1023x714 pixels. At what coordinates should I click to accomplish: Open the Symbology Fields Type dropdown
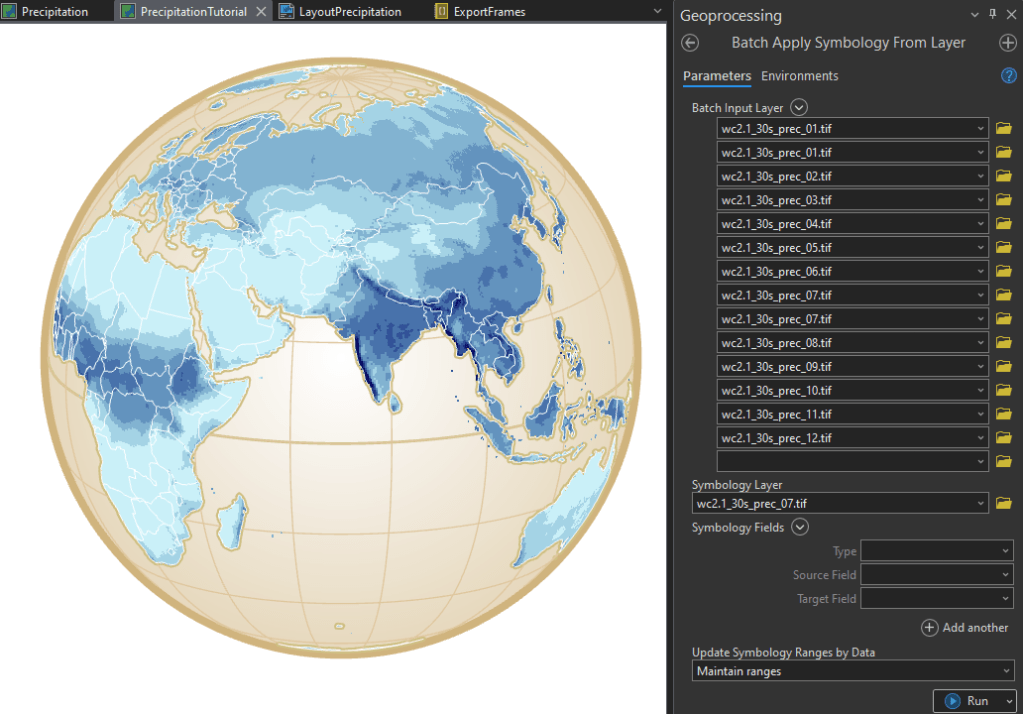tap(937, 551)
